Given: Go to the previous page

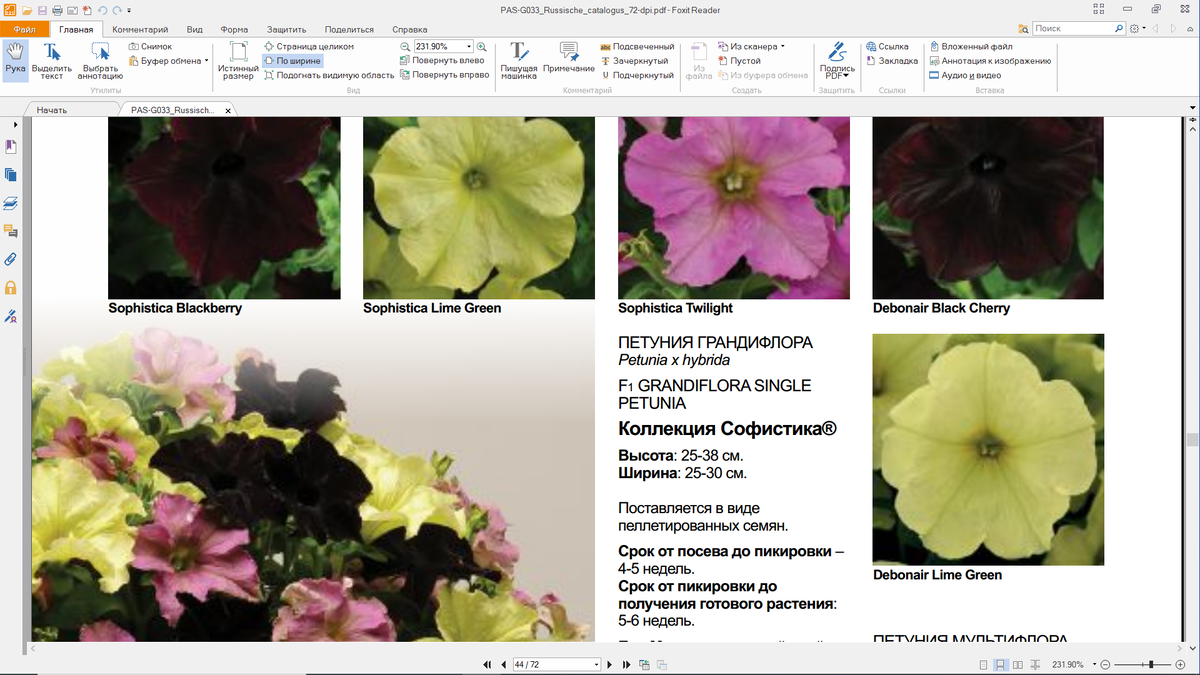Looking at the screenshot, I should [x=503, y=665].
